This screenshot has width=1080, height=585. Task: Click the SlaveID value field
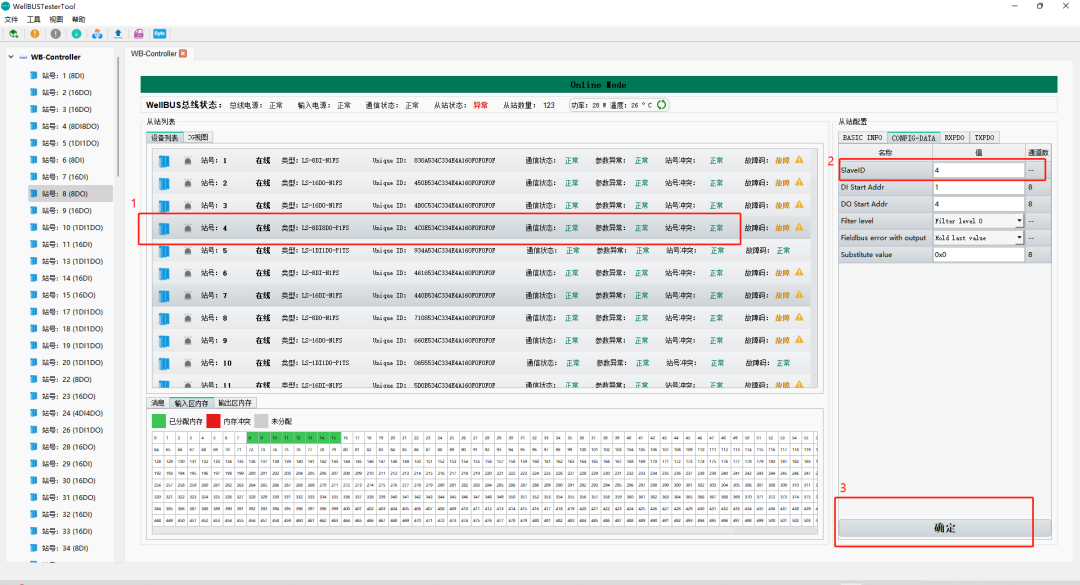click(978, 170)
